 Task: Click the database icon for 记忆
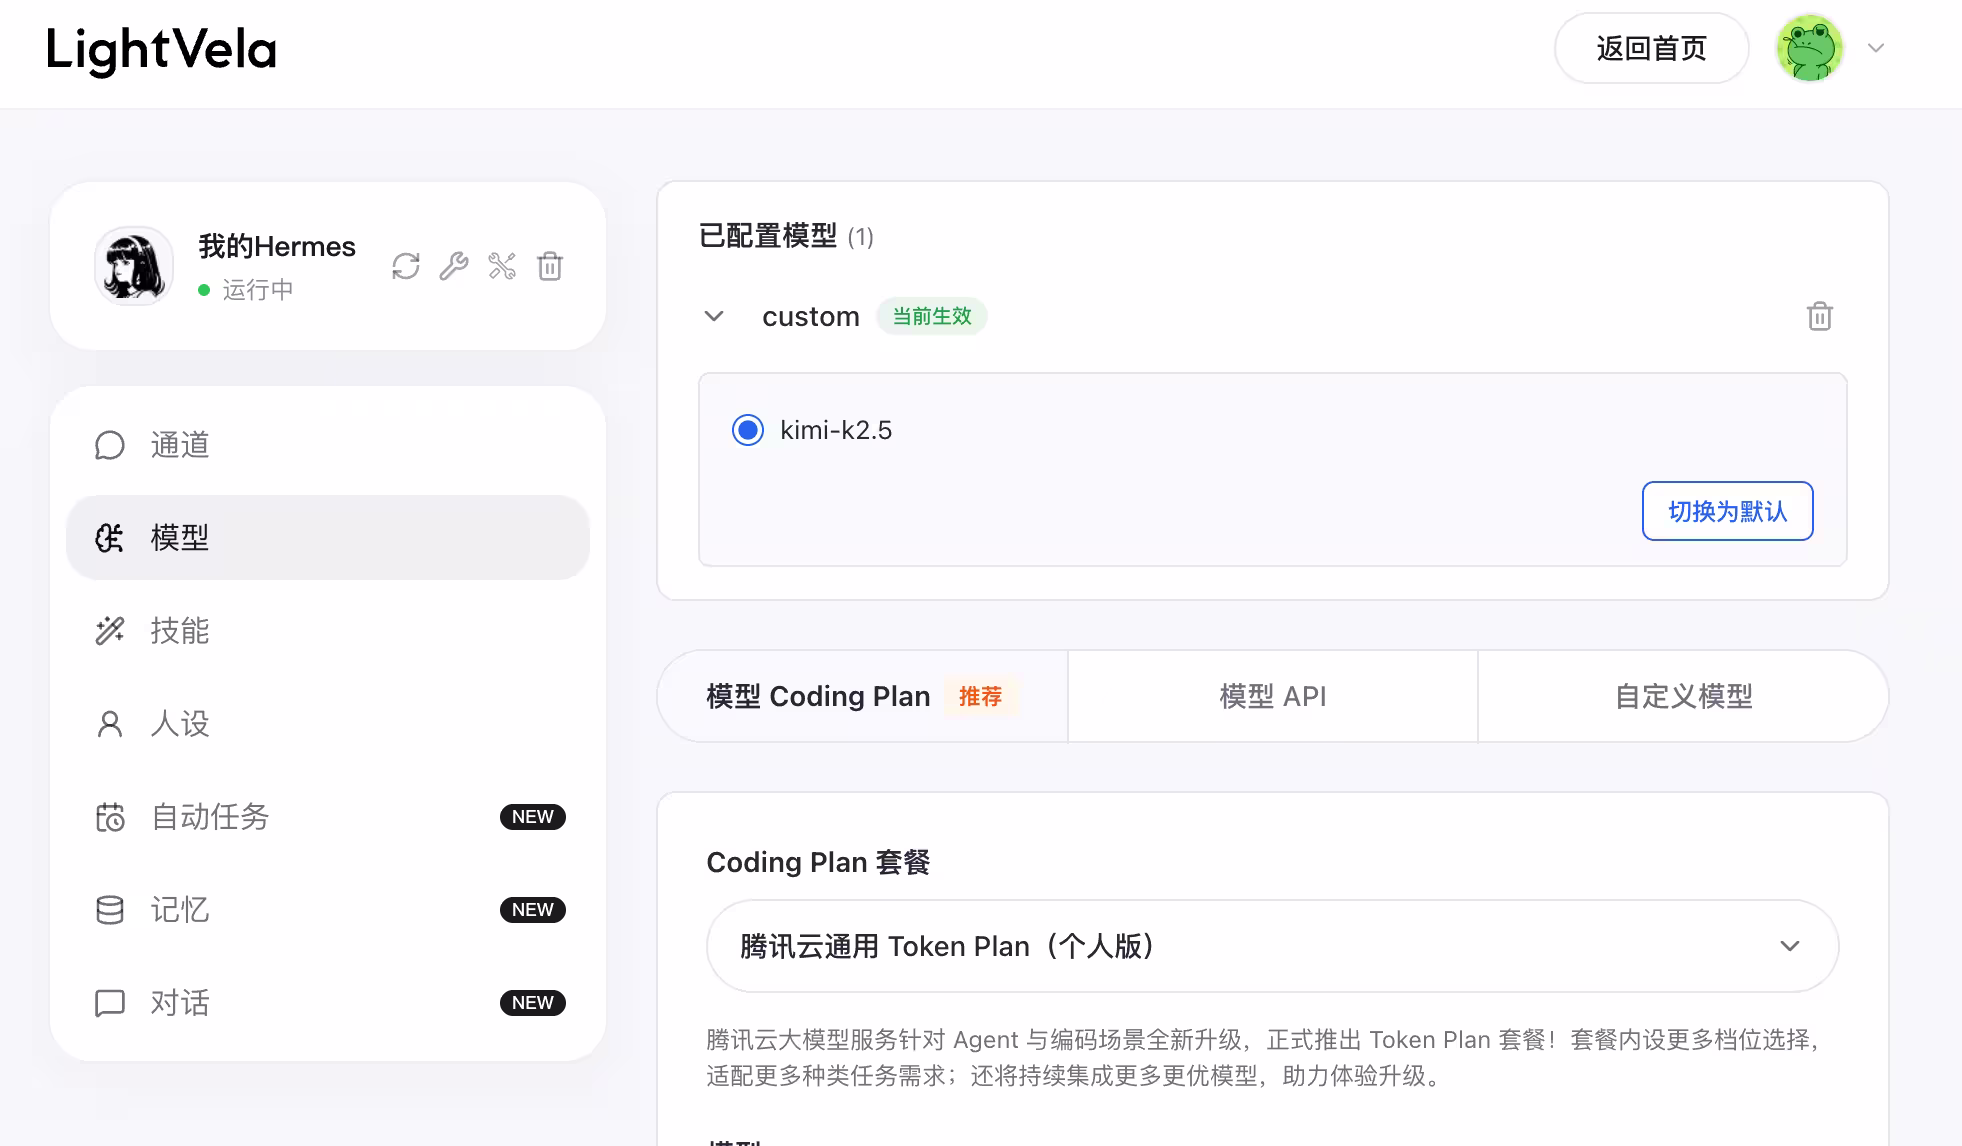point(110,910)
